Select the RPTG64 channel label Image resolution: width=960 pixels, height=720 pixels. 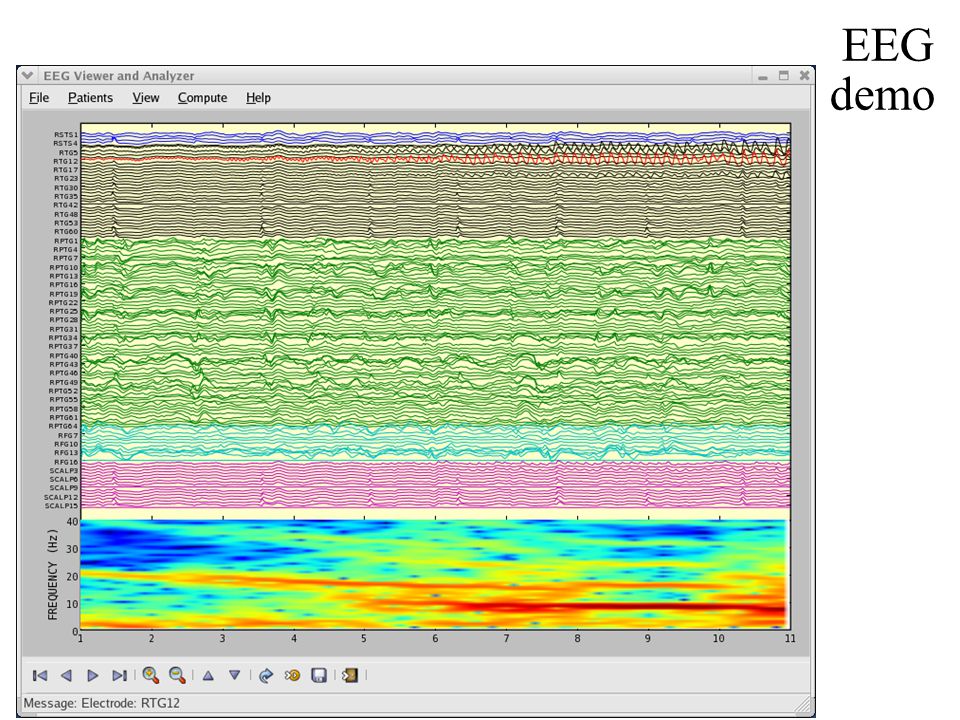click(64, 426)
